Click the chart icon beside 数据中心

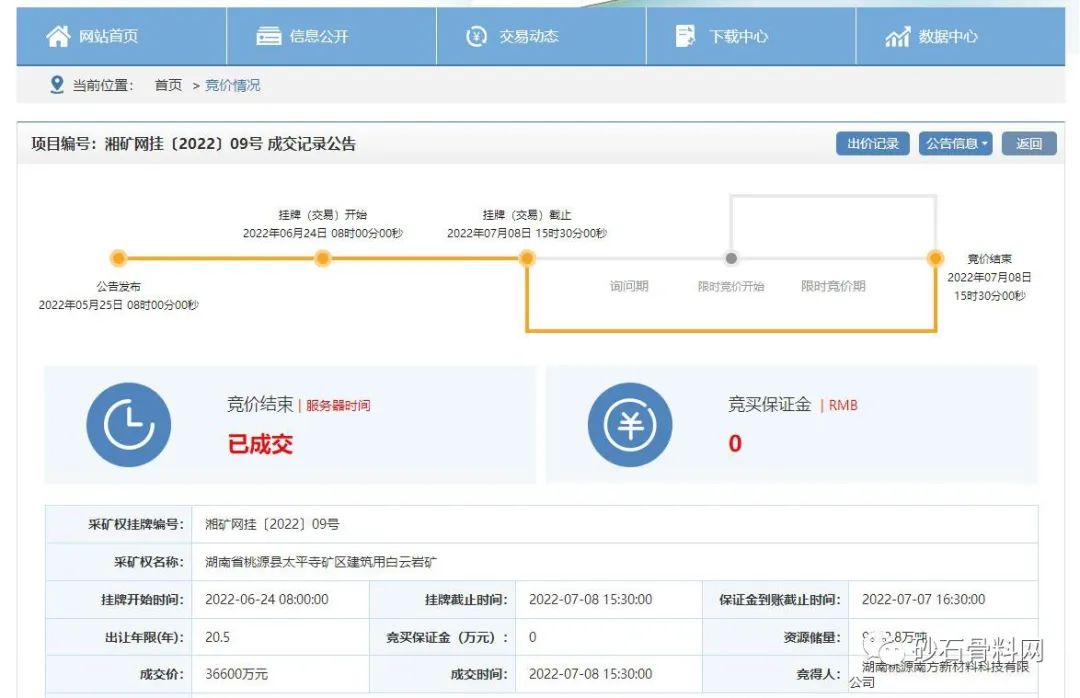[897, 37]
